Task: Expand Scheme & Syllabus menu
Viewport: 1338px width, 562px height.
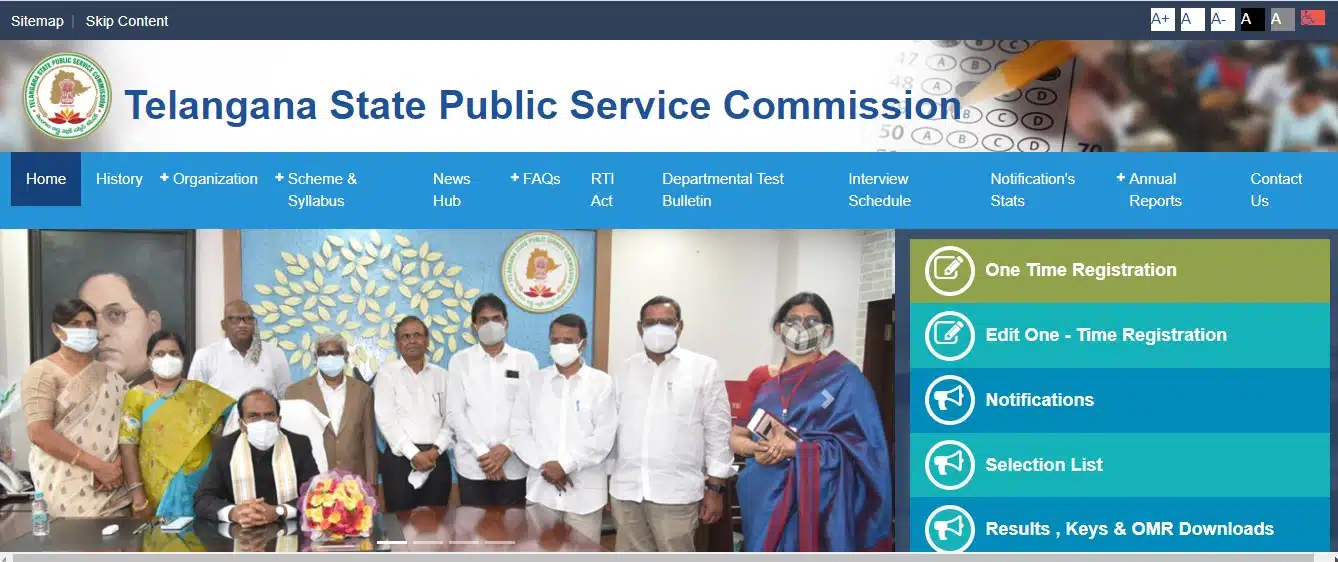Action: pyautogui.click(x=316, y=190)
